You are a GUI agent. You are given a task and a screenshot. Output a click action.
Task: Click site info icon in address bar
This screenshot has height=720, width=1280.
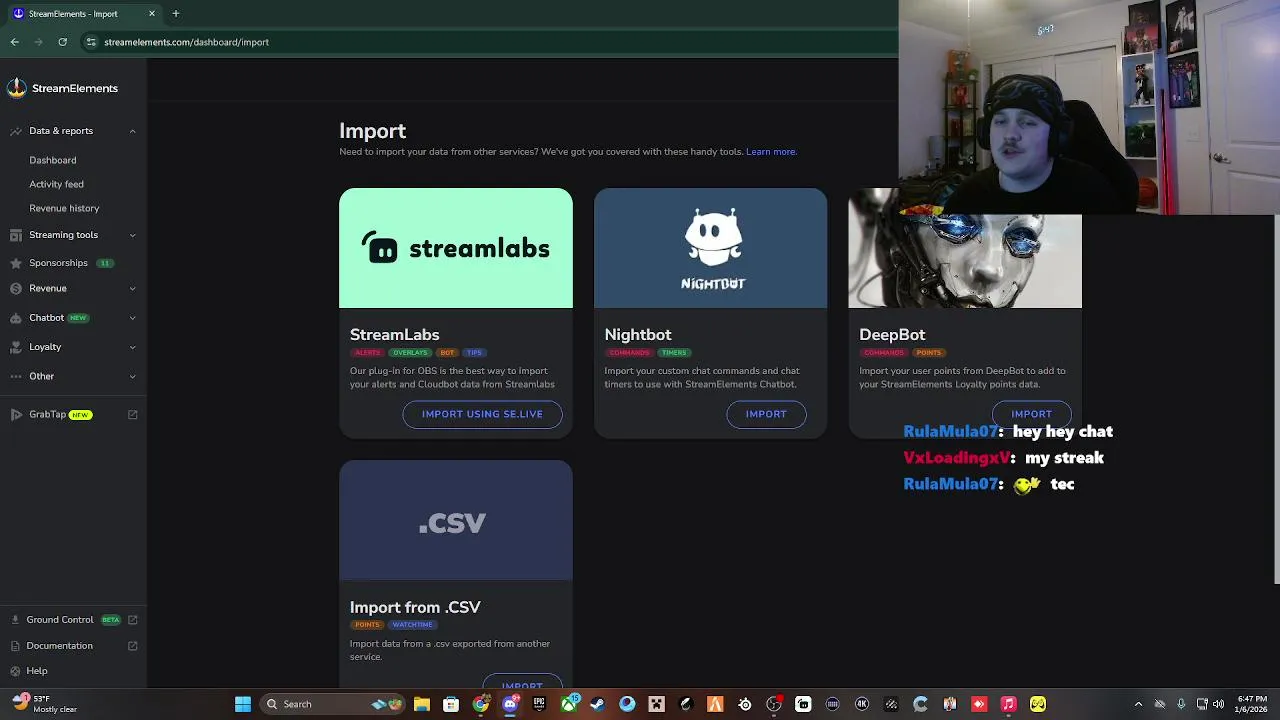pos(91,42)
